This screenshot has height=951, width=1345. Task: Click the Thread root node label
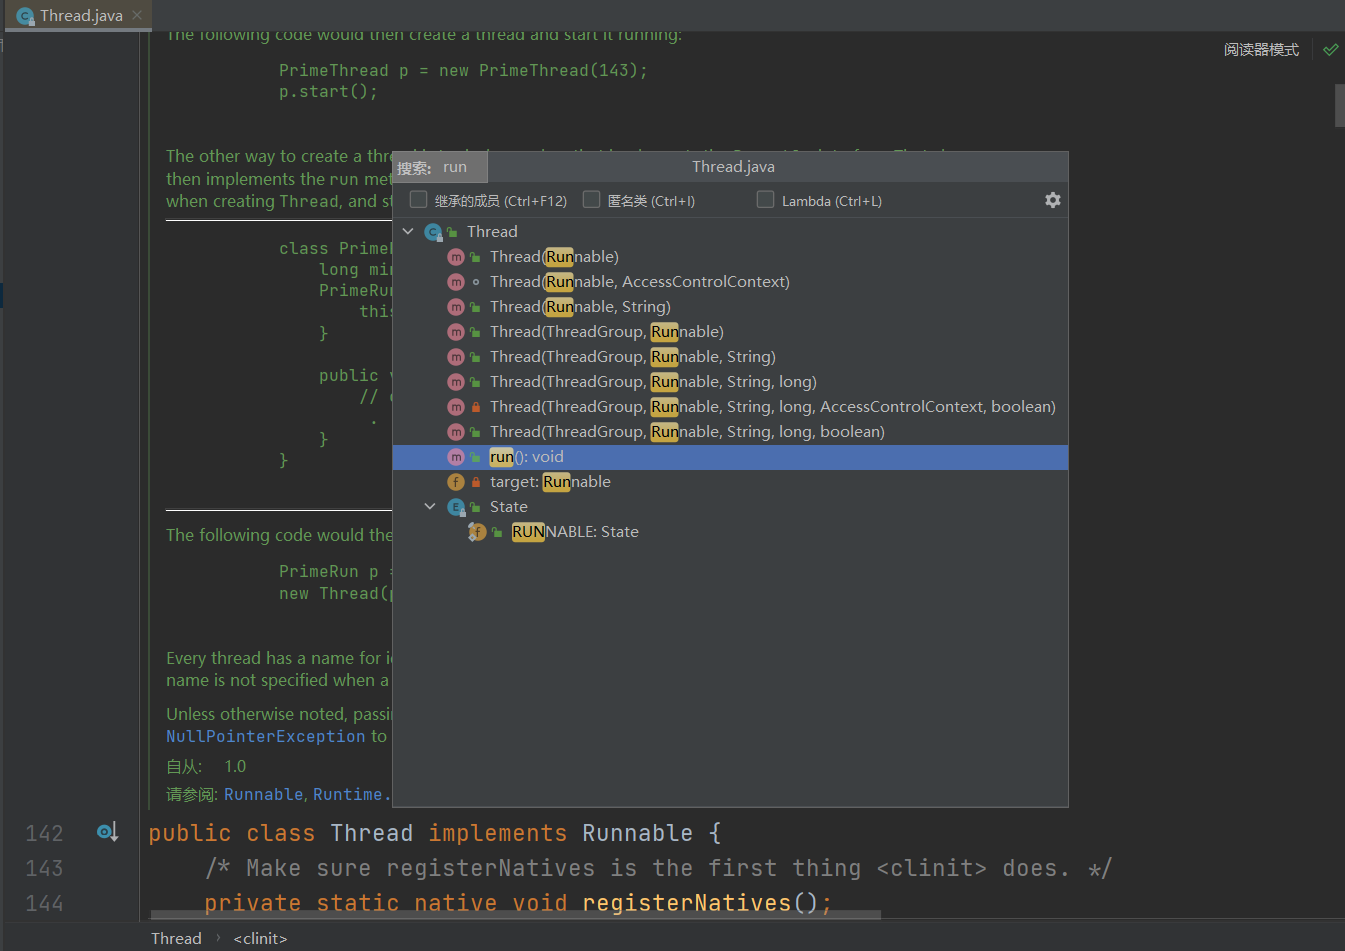pos(492,231)
